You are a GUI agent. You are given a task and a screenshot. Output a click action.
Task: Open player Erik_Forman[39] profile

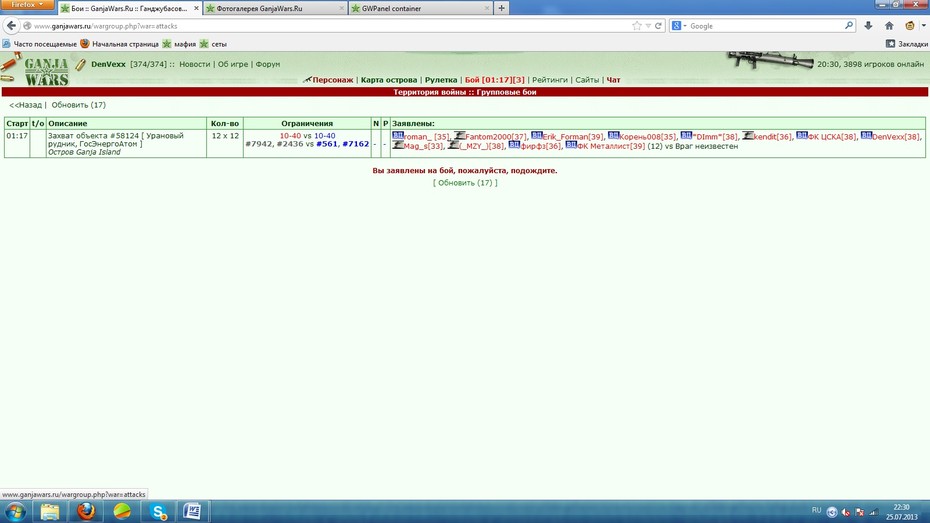572,137
